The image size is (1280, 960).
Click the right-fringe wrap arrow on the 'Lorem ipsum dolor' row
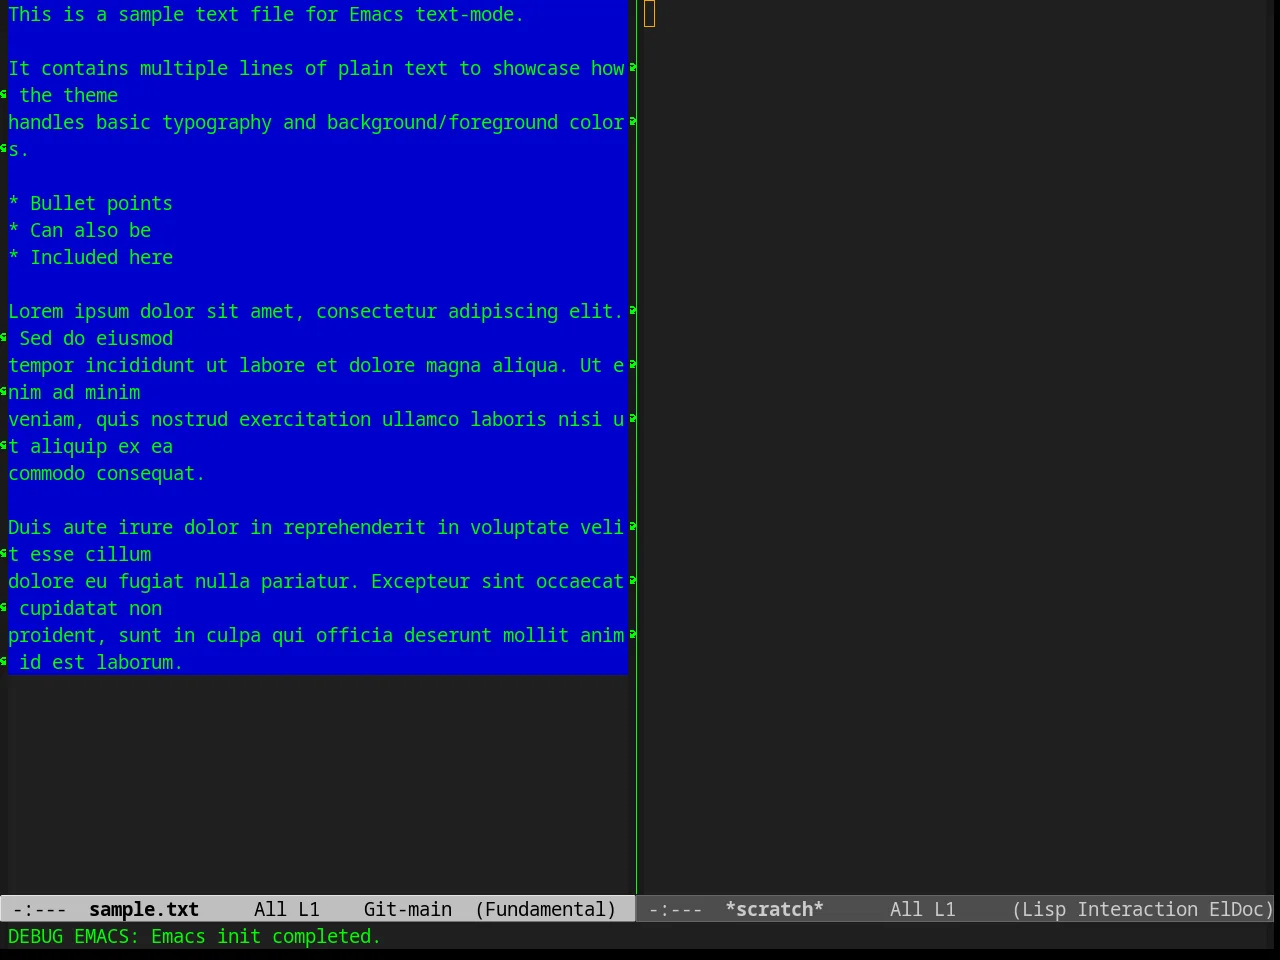633,311
